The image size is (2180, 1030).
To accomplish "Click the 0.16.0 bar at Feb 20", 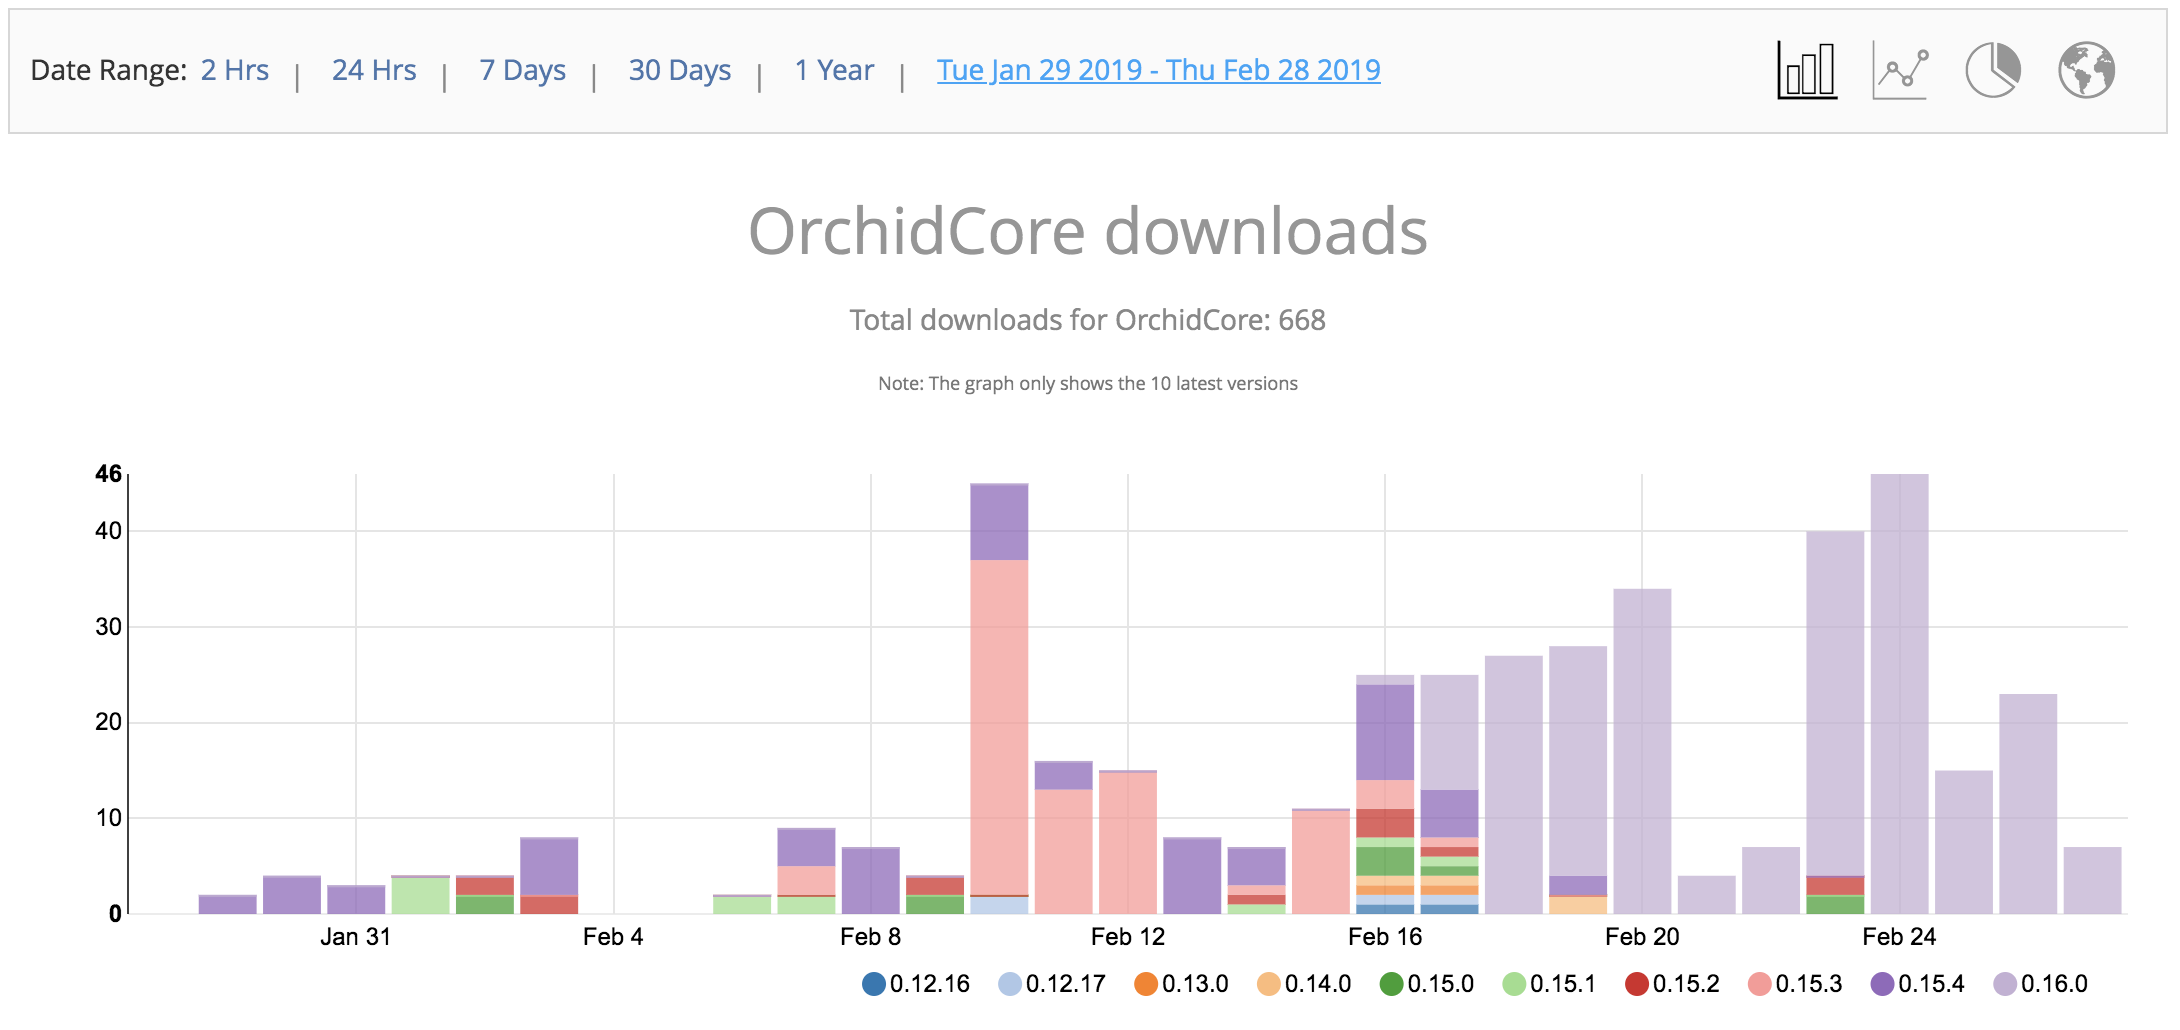I will [1642, 751].
